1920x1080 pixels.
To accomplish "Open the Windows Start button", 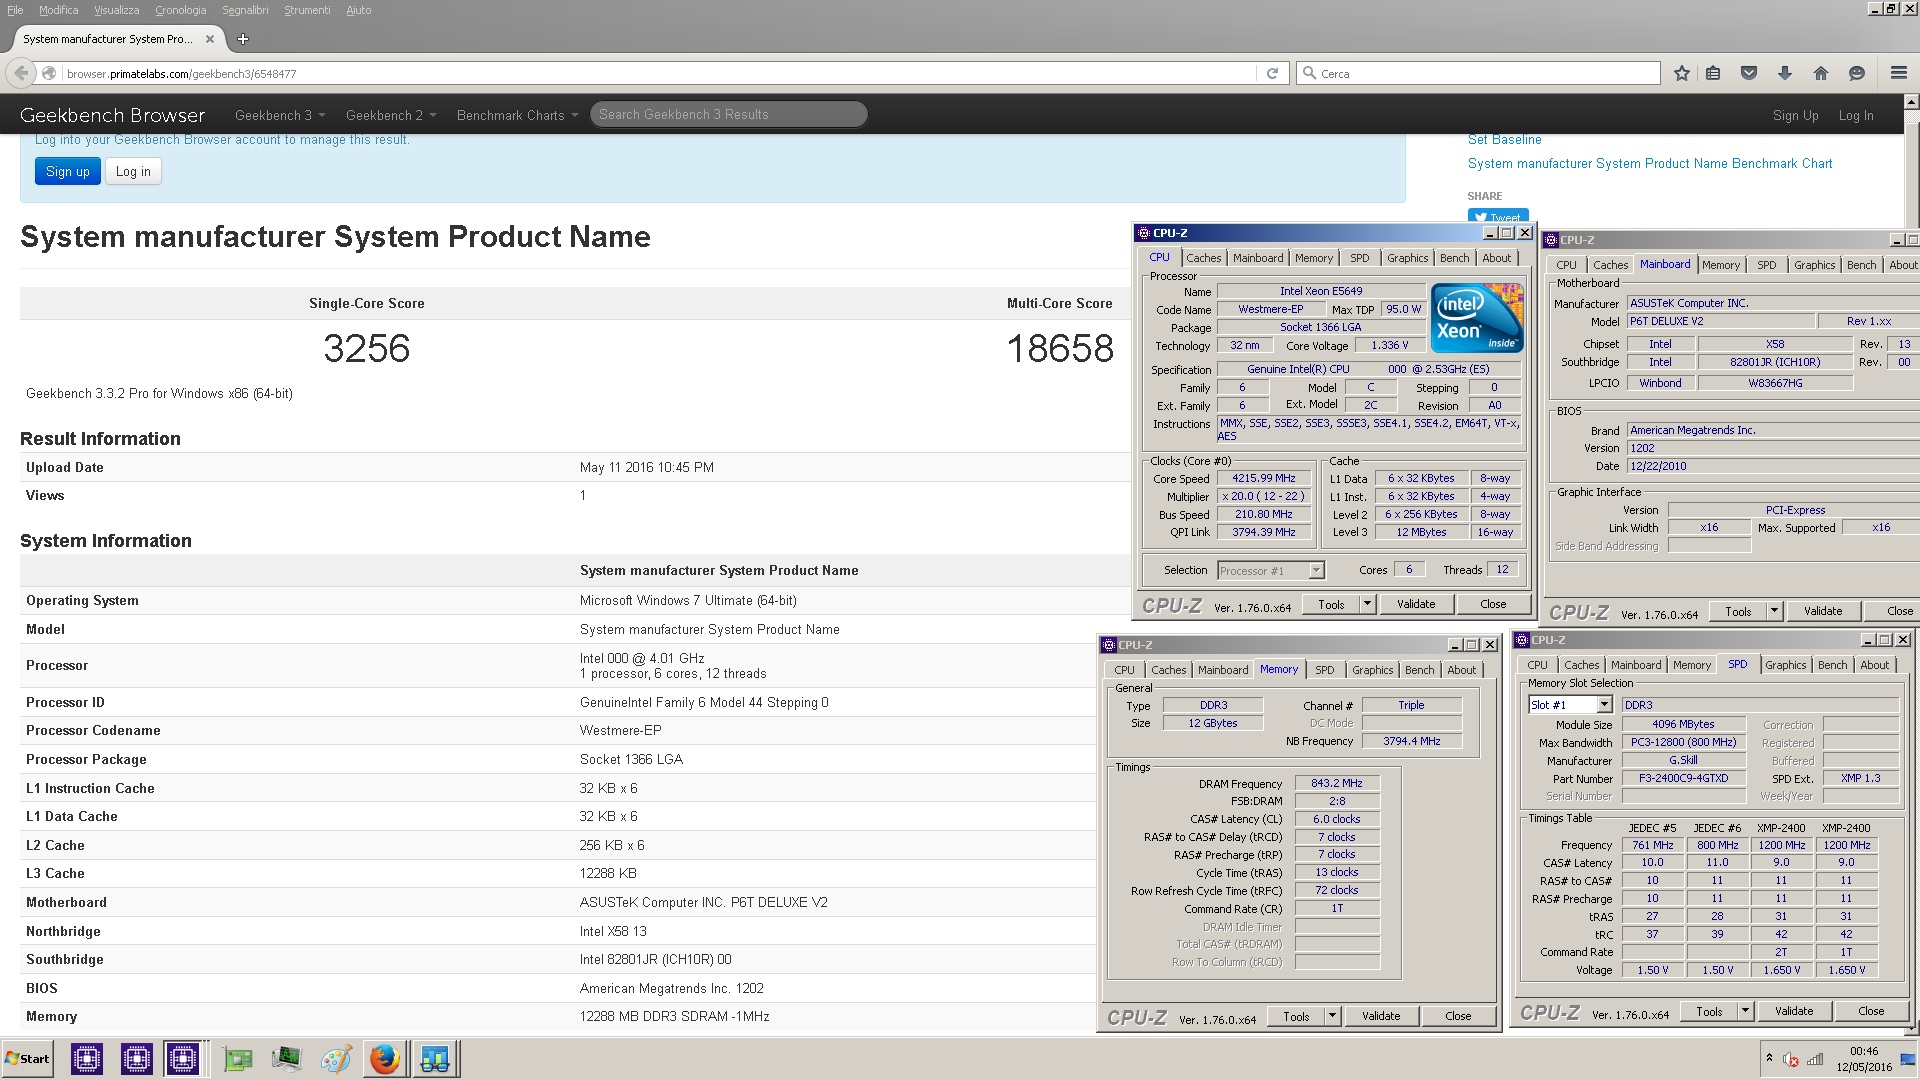I will pos(27,1058).
